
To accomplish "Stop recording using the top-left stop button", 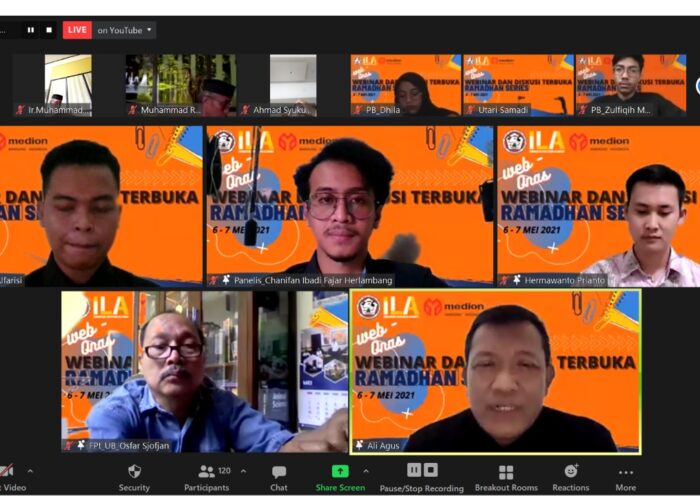I will (x=49, y=30).
